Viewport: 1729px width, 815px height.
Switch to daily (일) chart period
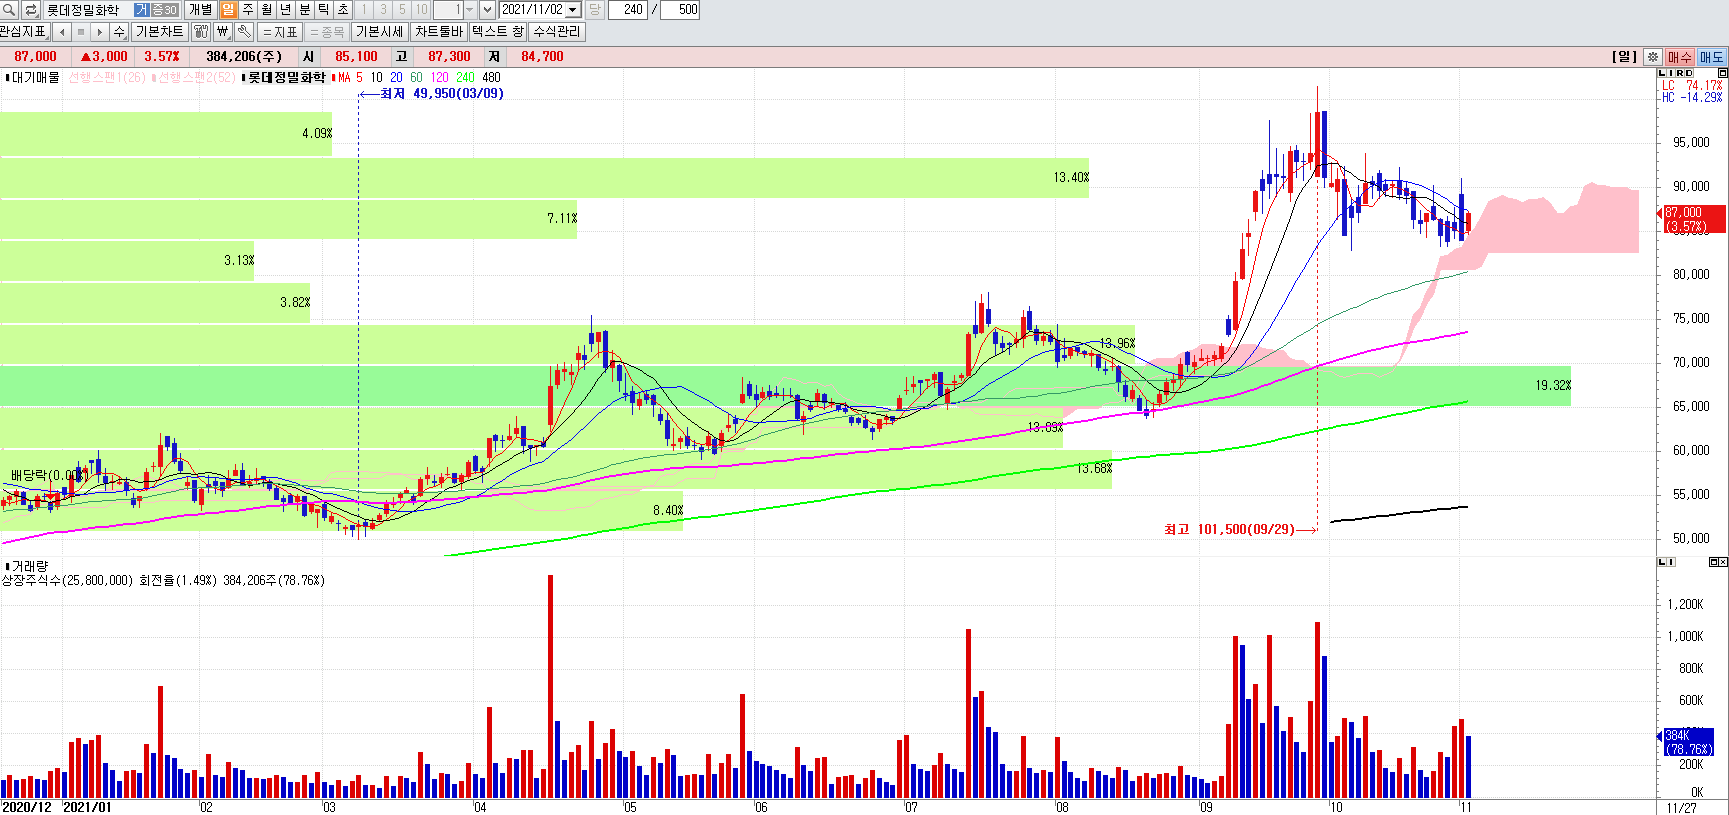point(229,10)
